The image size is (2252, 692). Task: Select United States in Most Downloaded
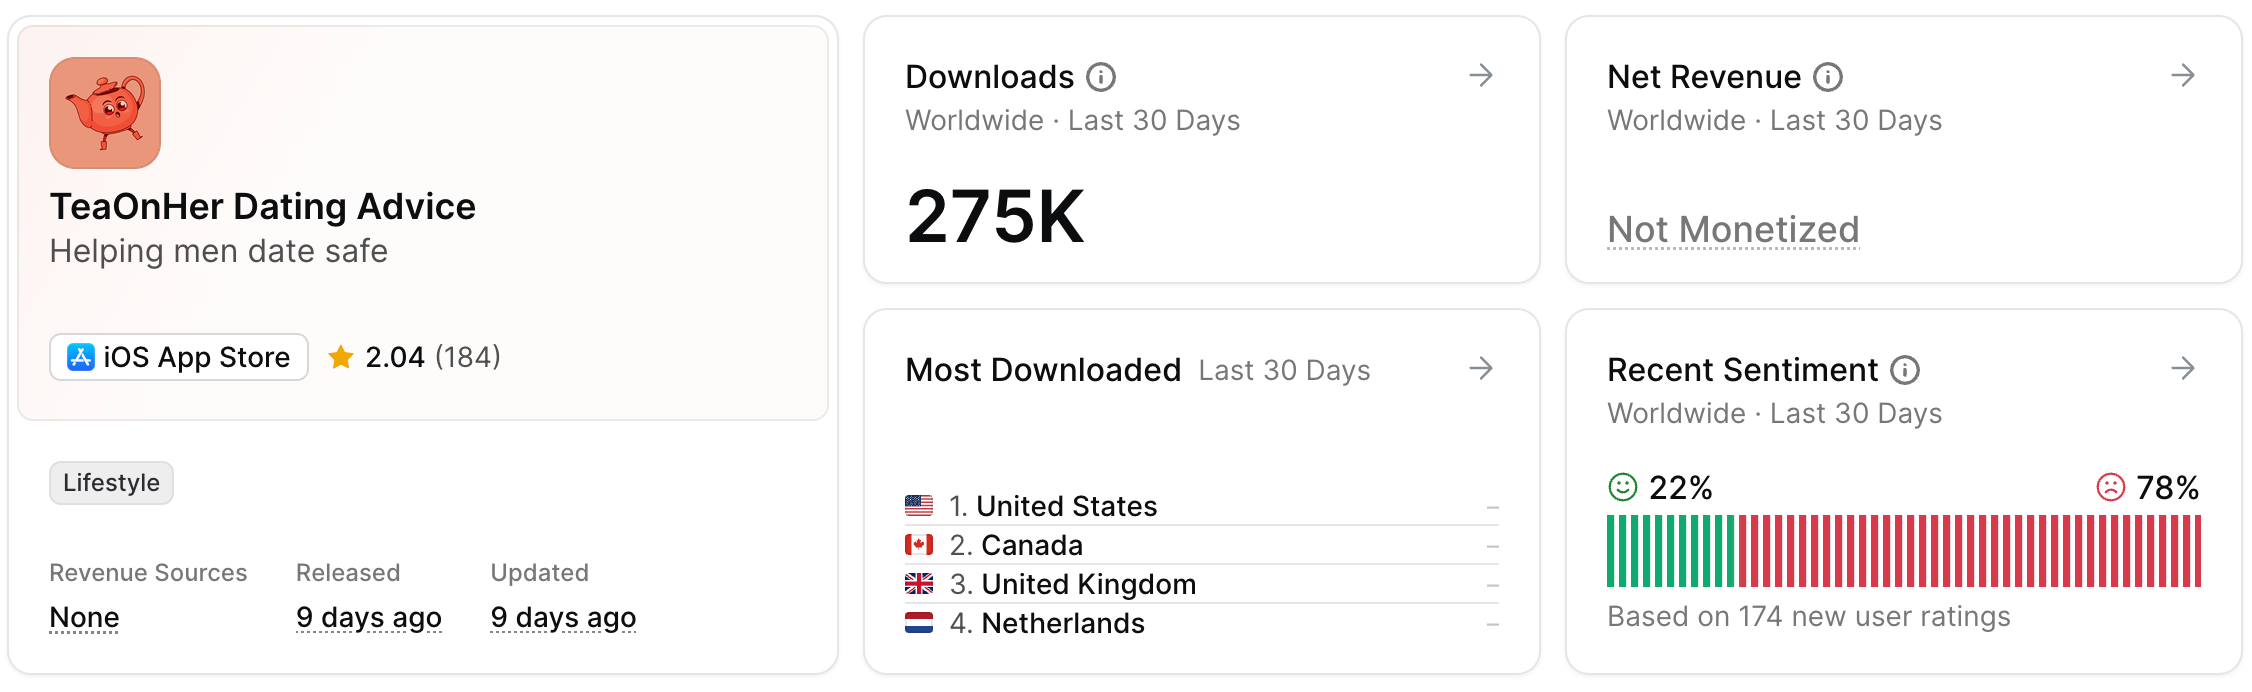coord(1201,506)
